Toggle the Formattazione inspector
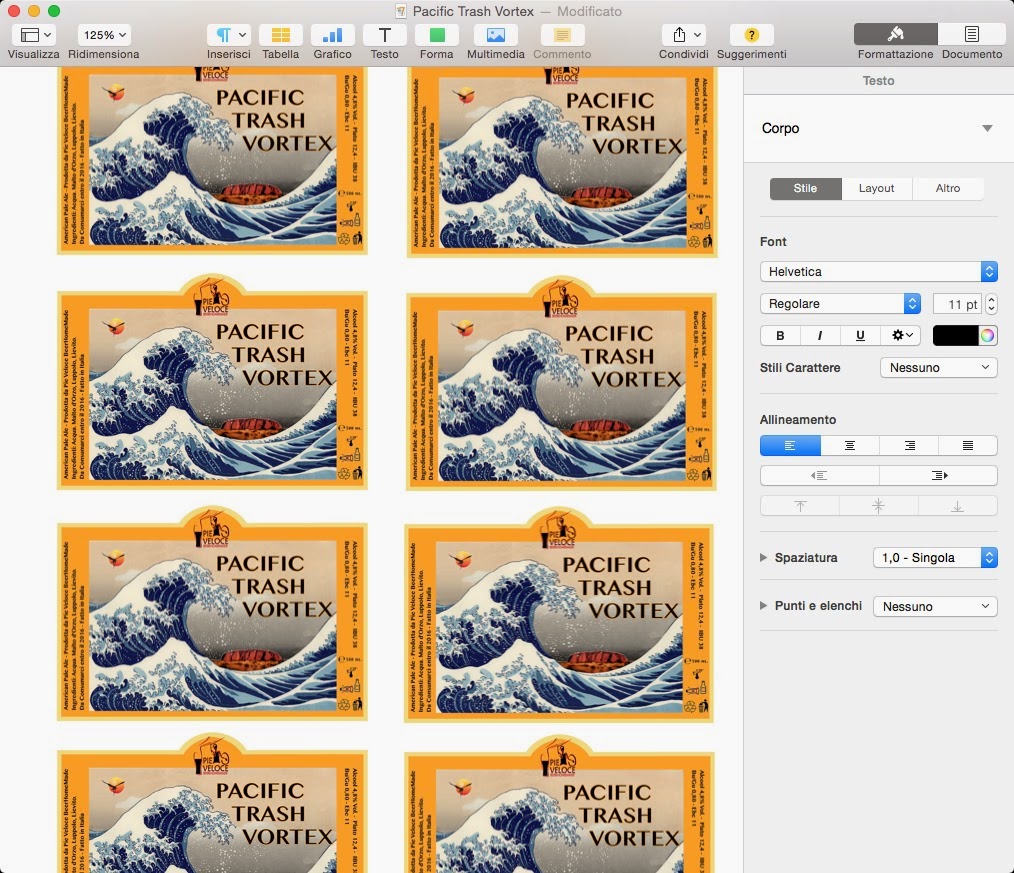 coord(896,34)
